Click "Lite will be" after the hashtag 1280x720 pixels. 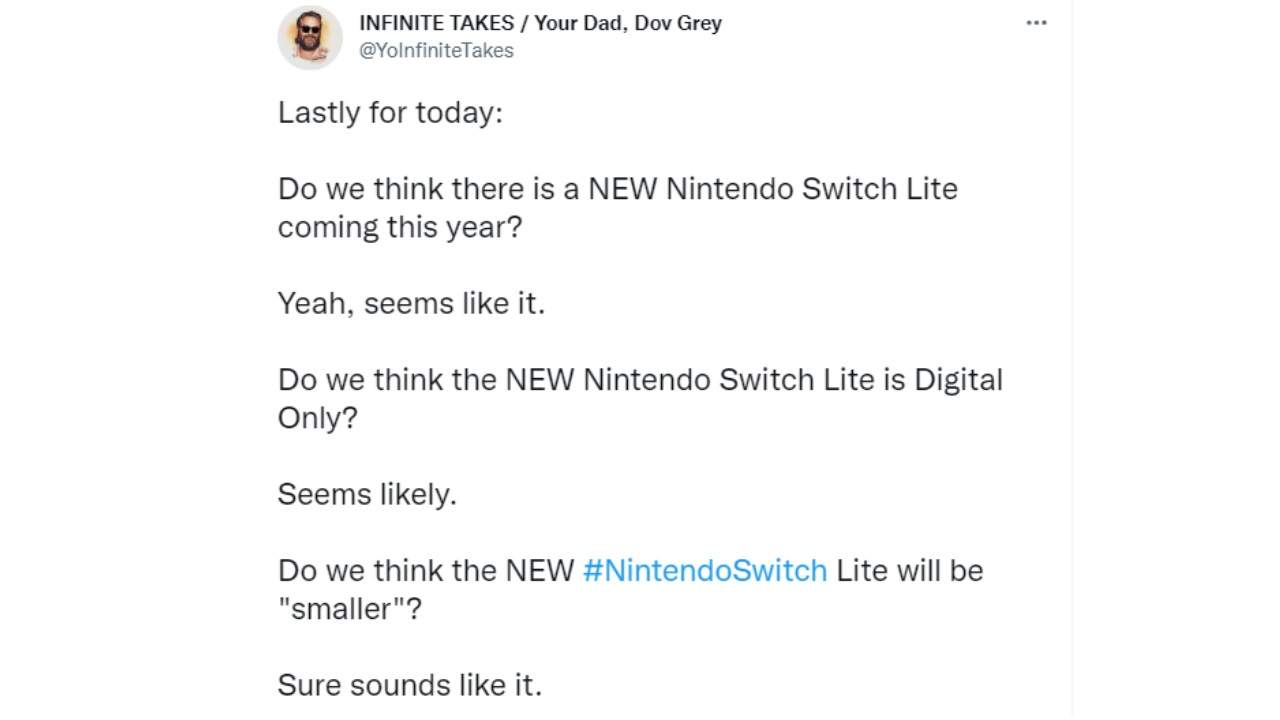tap(909, 570)
